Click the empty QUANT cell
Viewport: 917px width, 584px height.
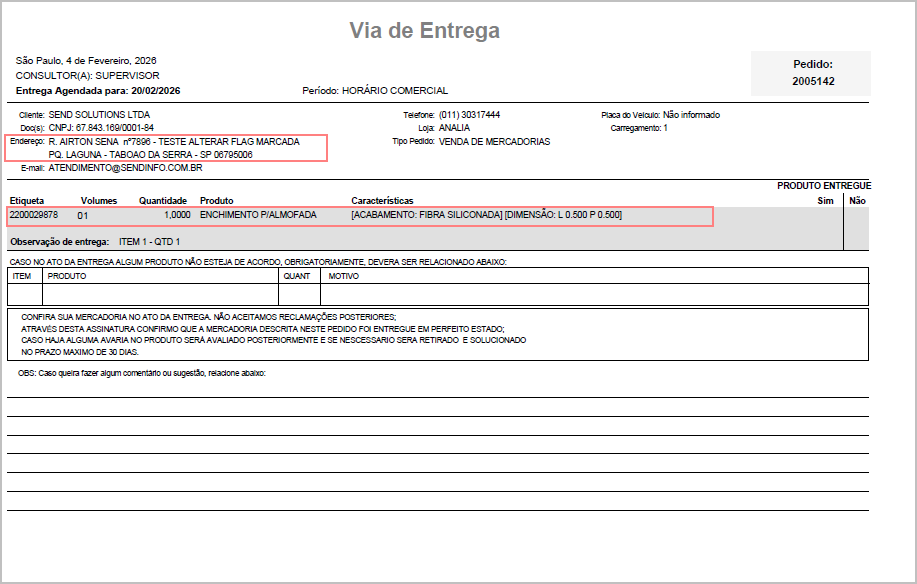coord(299,294)
